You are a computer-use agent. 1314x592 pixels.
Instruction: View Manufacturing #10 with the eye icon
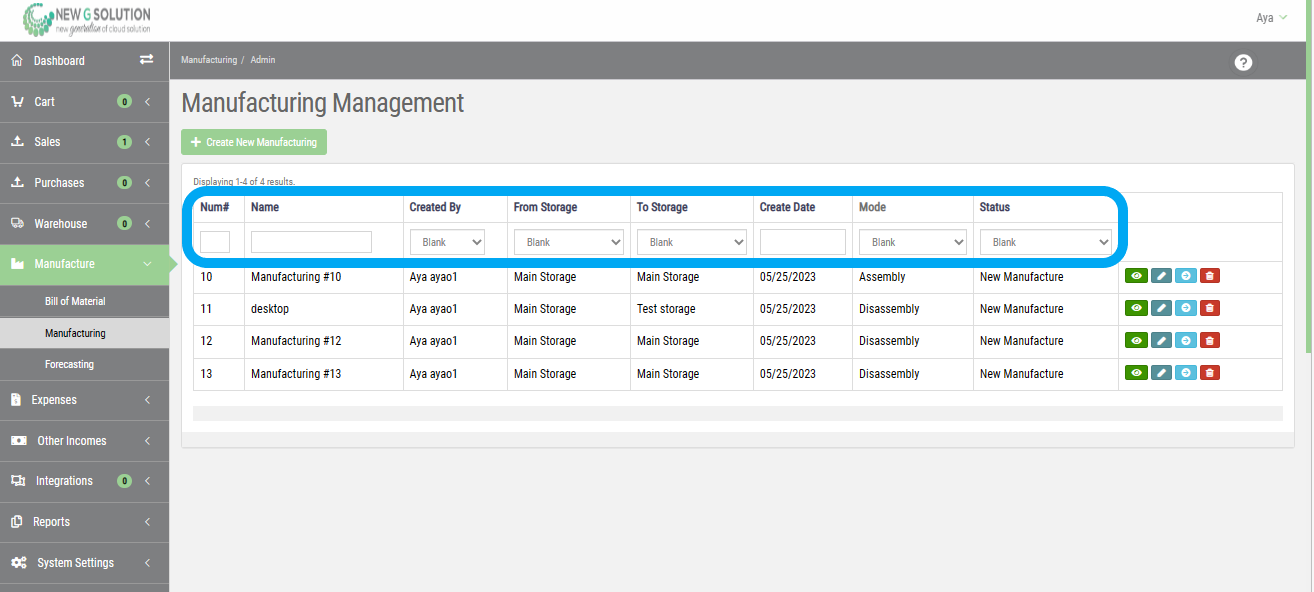1136,276
